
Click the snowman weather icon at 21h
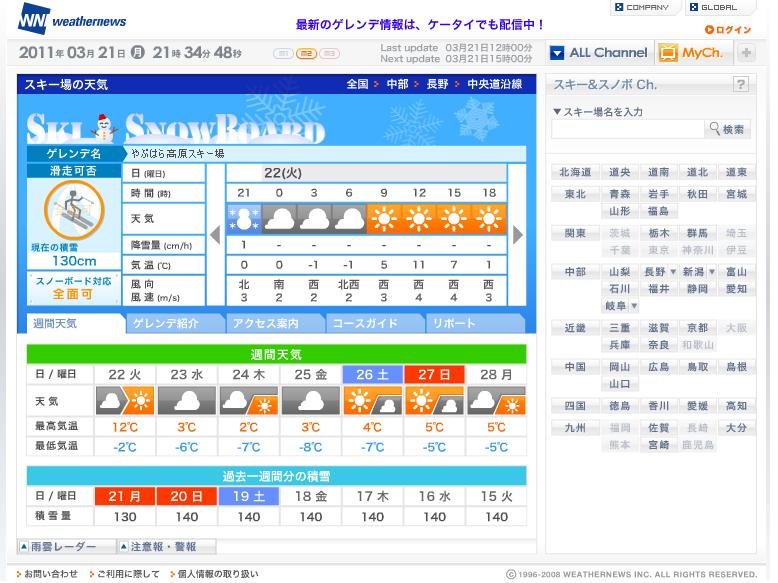click(244, 218)
